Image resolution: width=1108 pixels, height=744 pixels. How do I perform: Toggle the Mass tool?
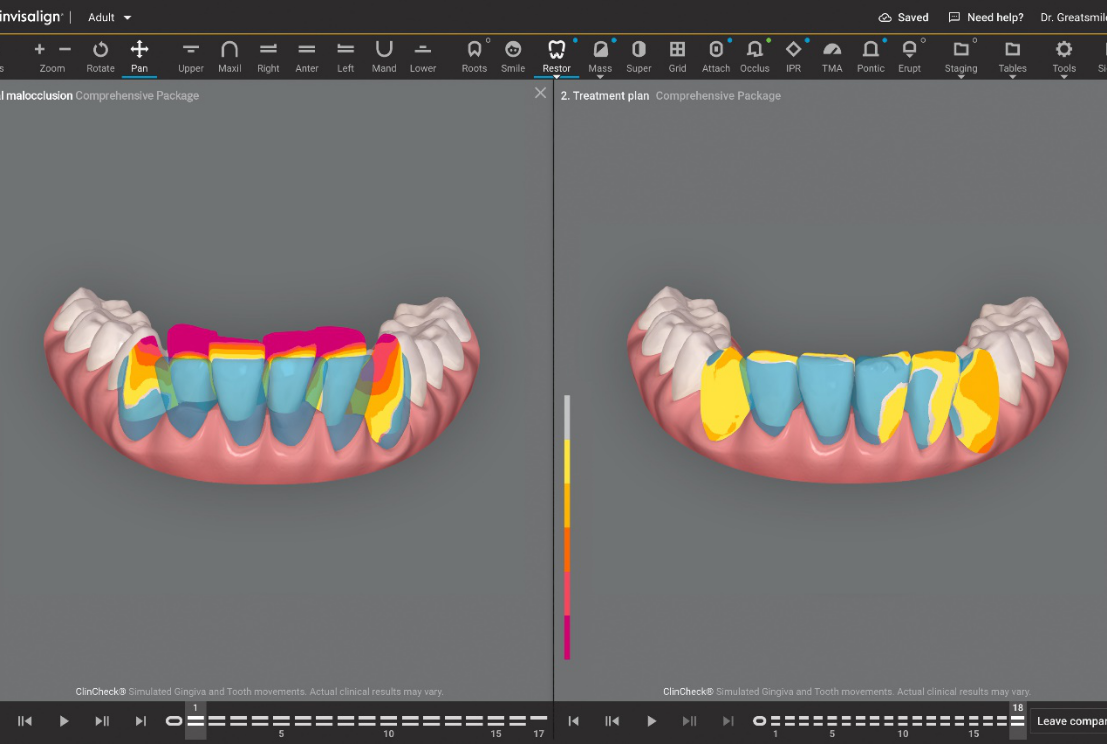pos(600,57)
